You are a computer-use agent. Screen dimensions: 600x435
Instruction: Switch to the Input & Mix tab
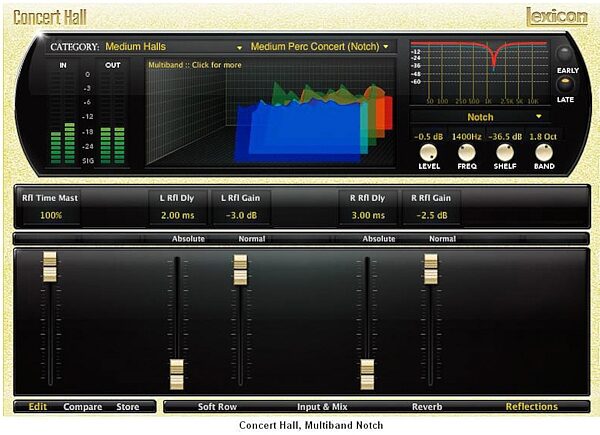click(x=322, y=406)
